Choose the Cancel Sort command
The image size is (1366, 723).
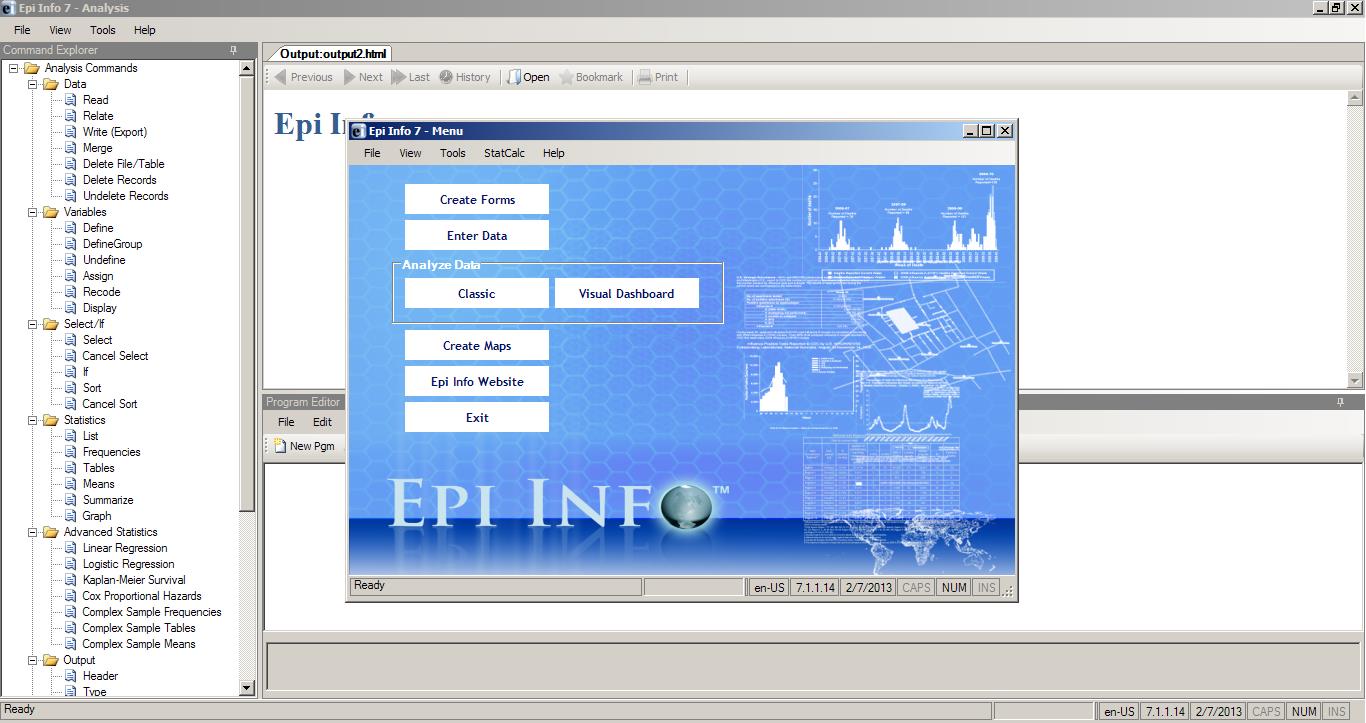pos(110,404)
